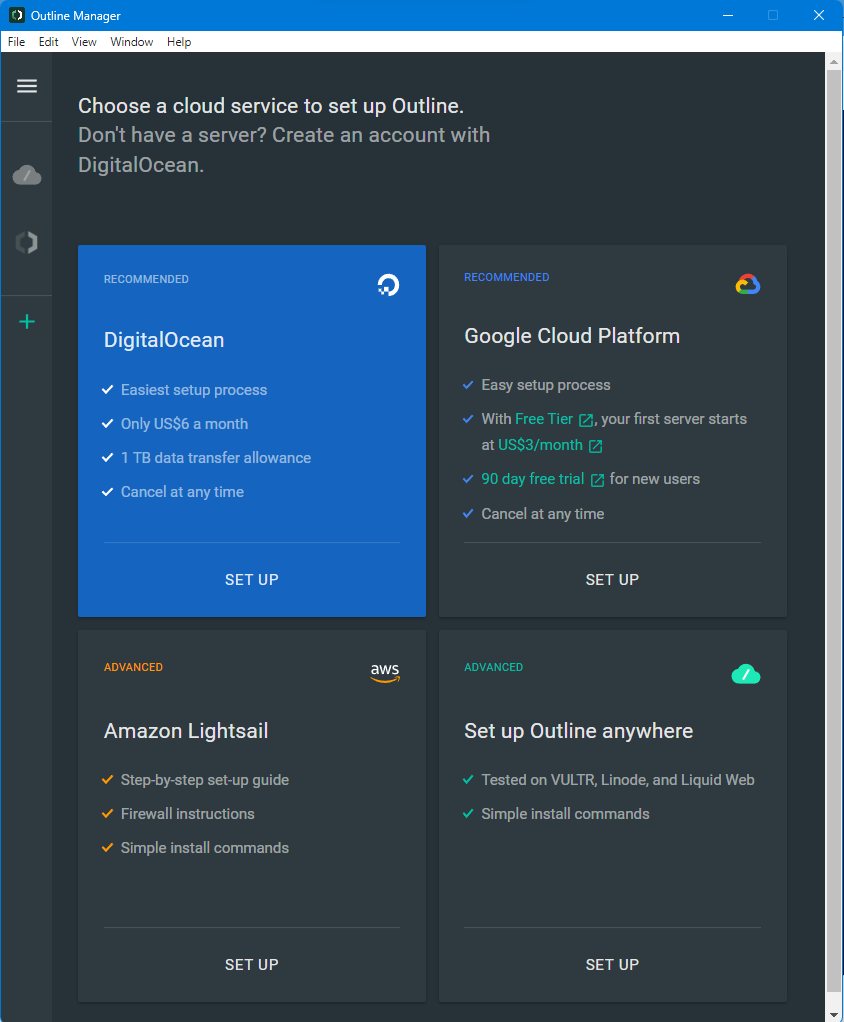Open the Edit menu

48,41
